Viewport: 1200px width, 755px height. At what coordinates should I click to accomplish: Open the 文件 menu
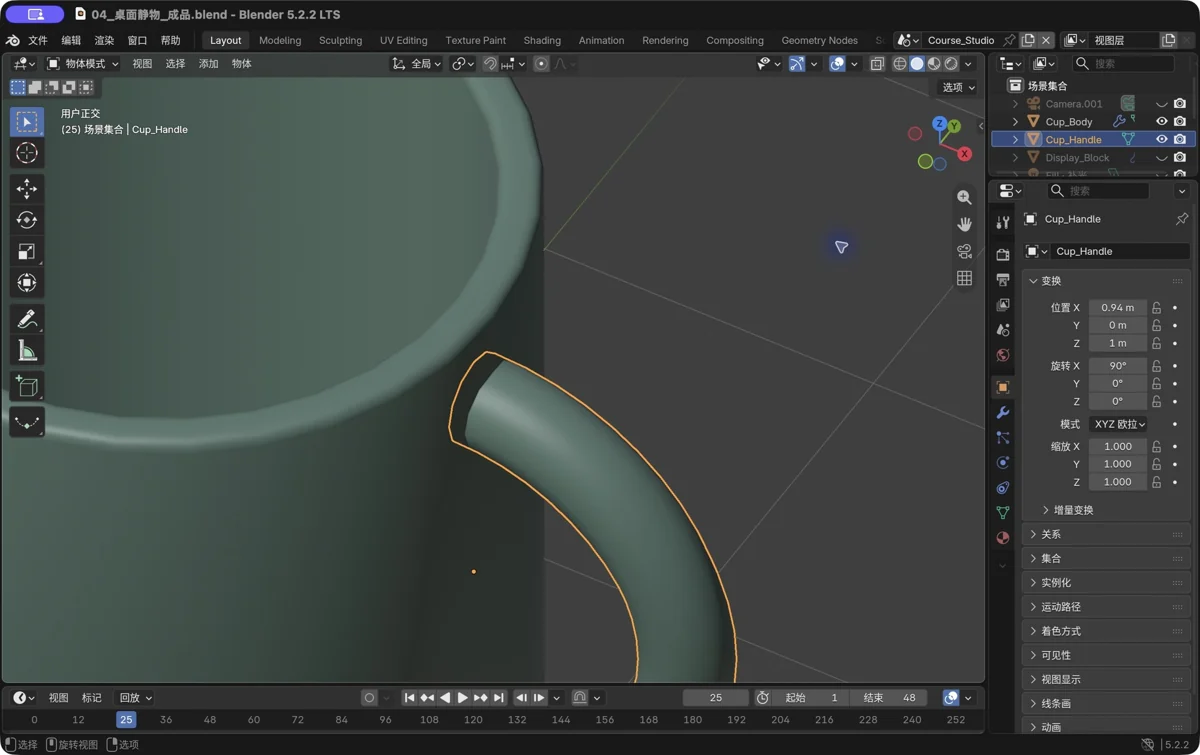[x=38, y=41]
